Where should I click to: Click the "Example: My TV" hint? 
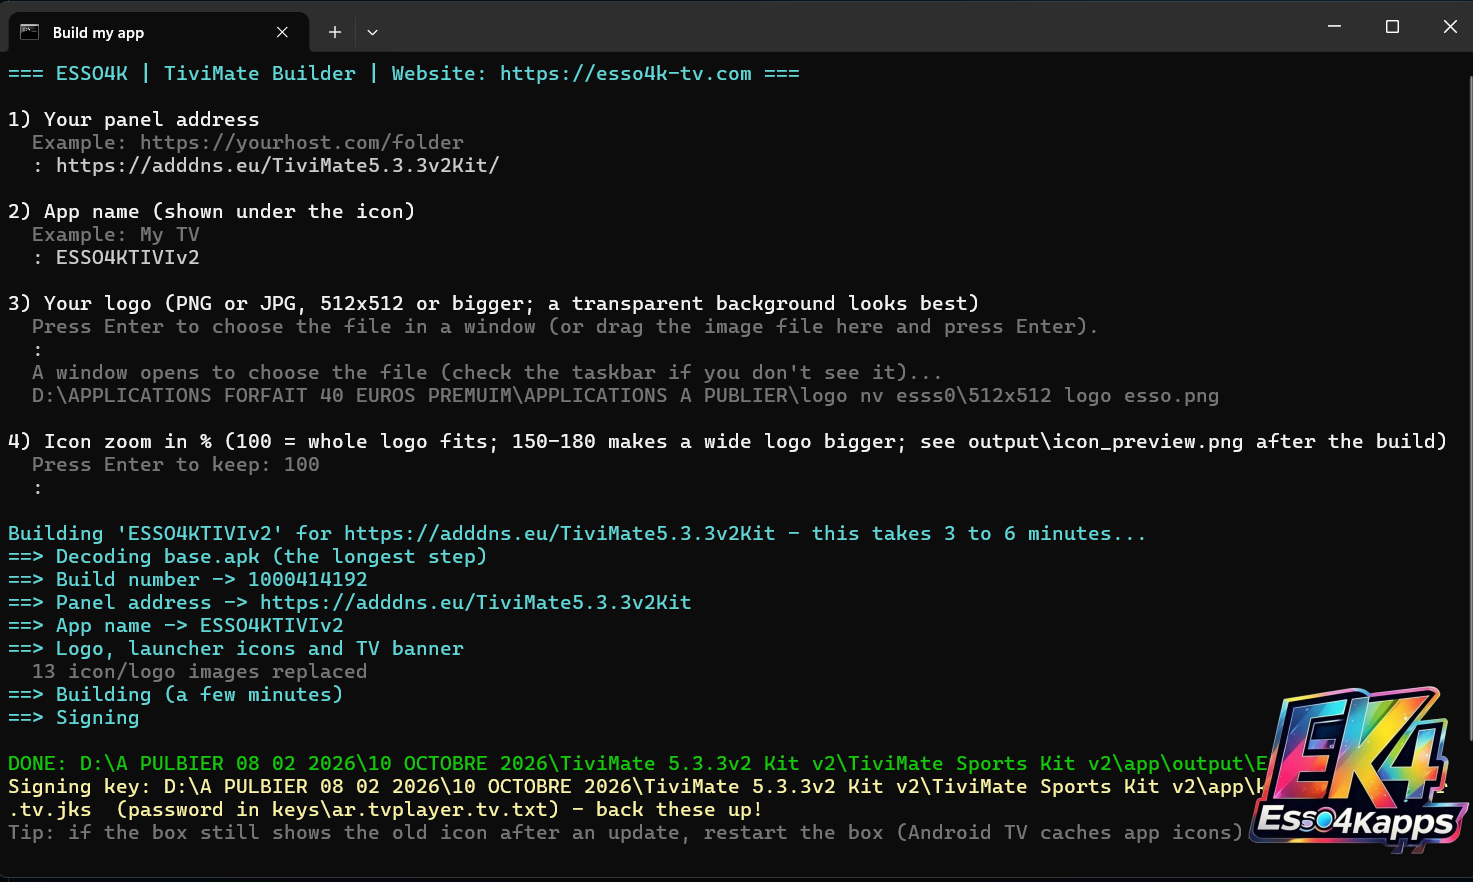[116, 234]
